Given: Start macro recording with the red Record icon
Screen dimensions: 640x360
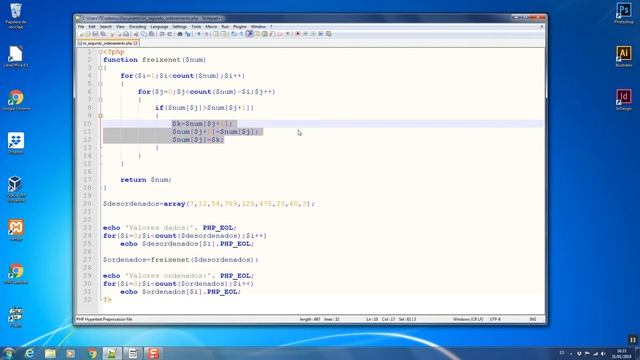Looking at the screenshot, I should click(298, 34).
